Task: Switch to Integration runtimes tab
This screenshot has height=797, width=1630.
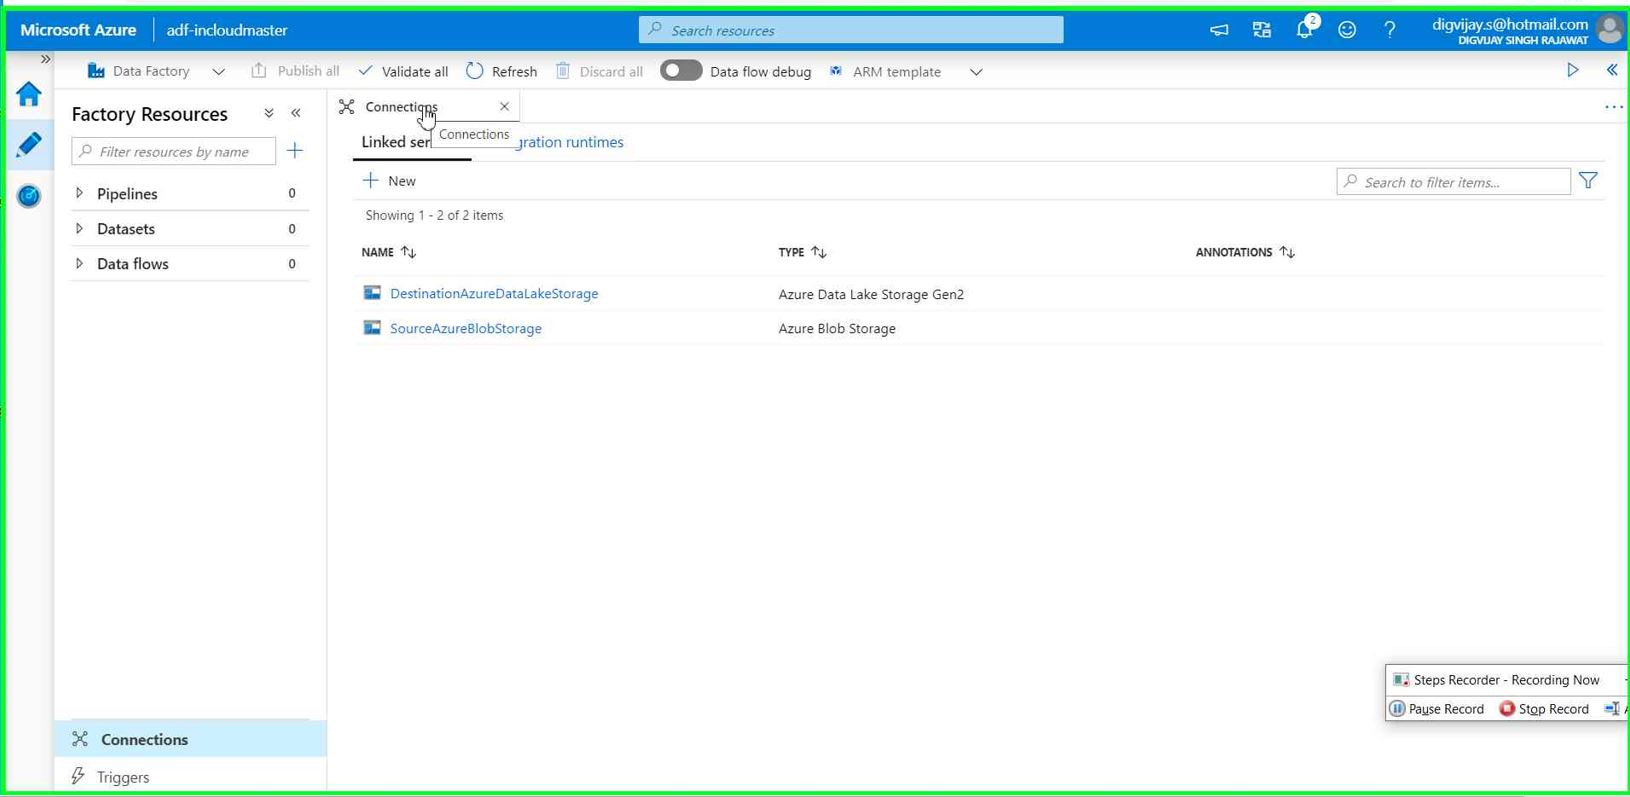Action: tap(570, 142)
